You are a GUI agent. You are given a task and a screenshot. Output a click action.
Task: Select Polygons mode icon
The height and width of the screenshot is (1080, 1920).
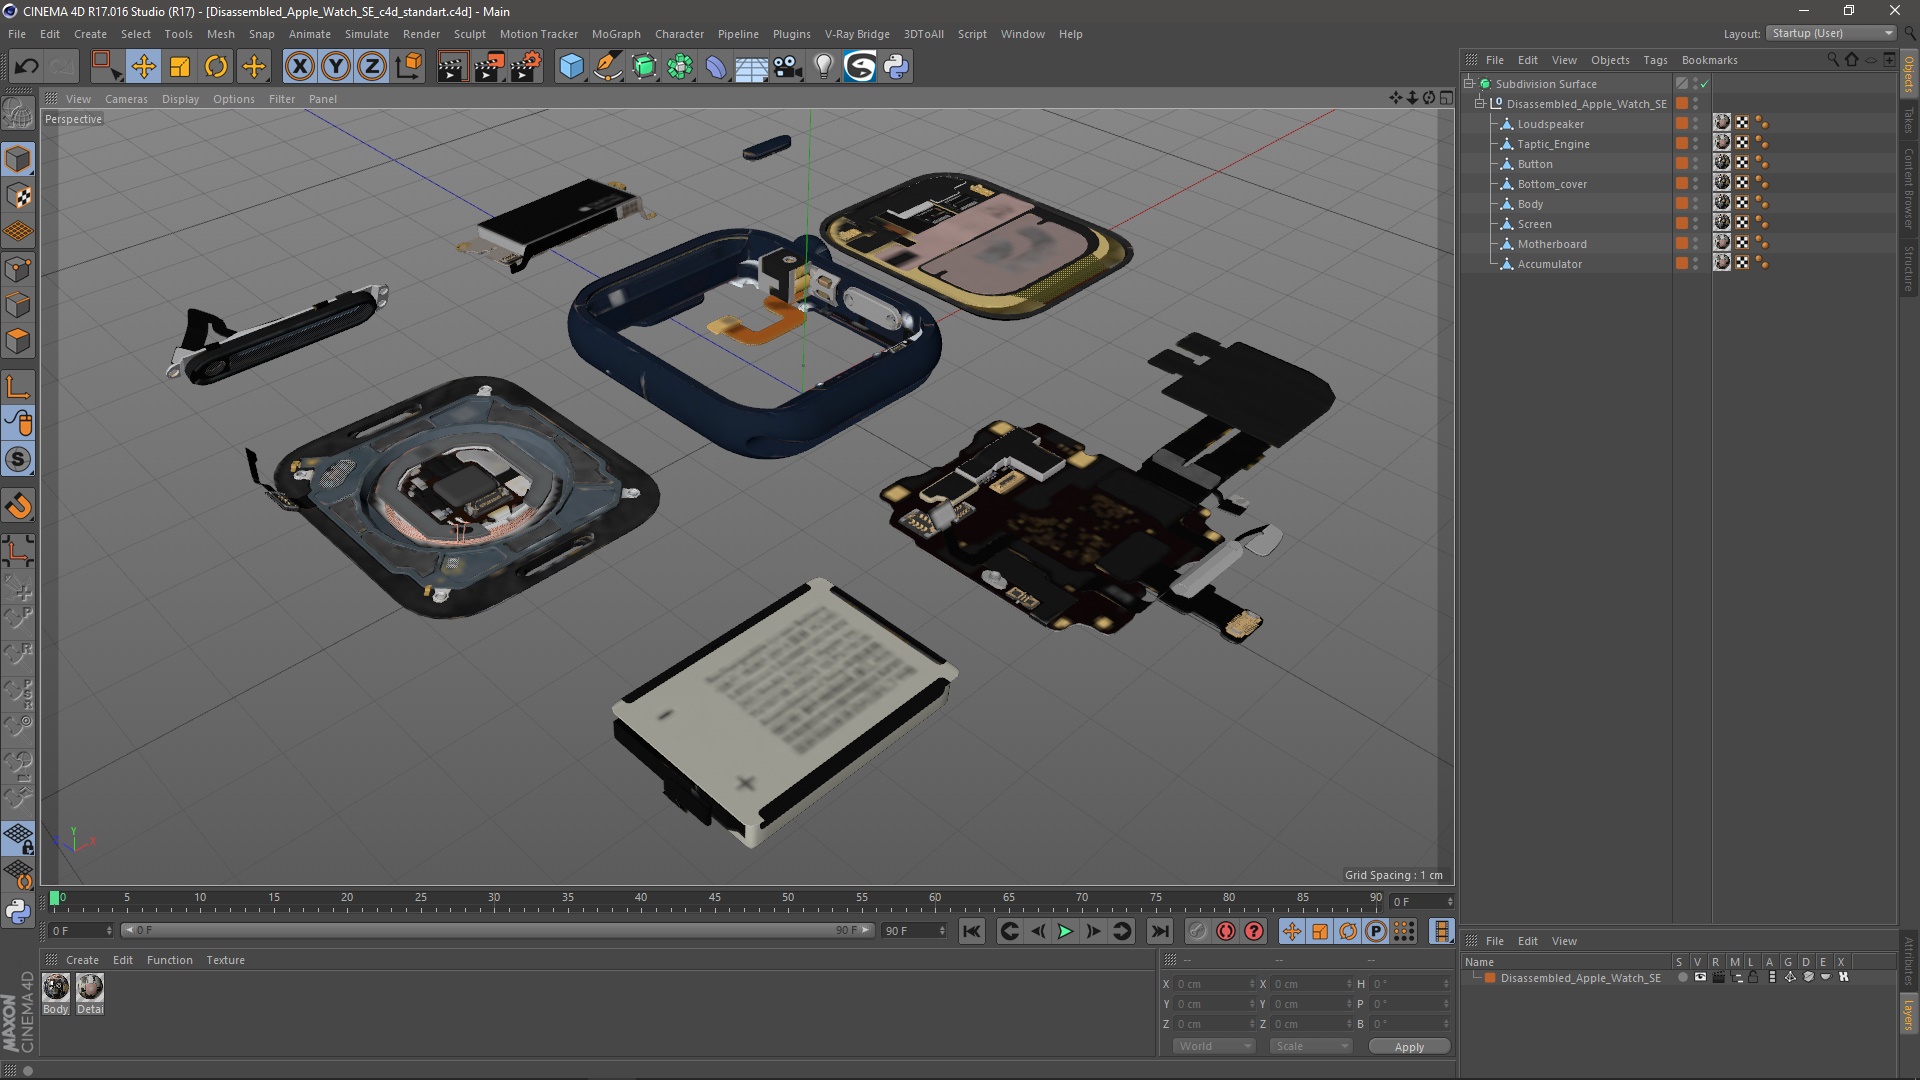[x=18, y=341]
